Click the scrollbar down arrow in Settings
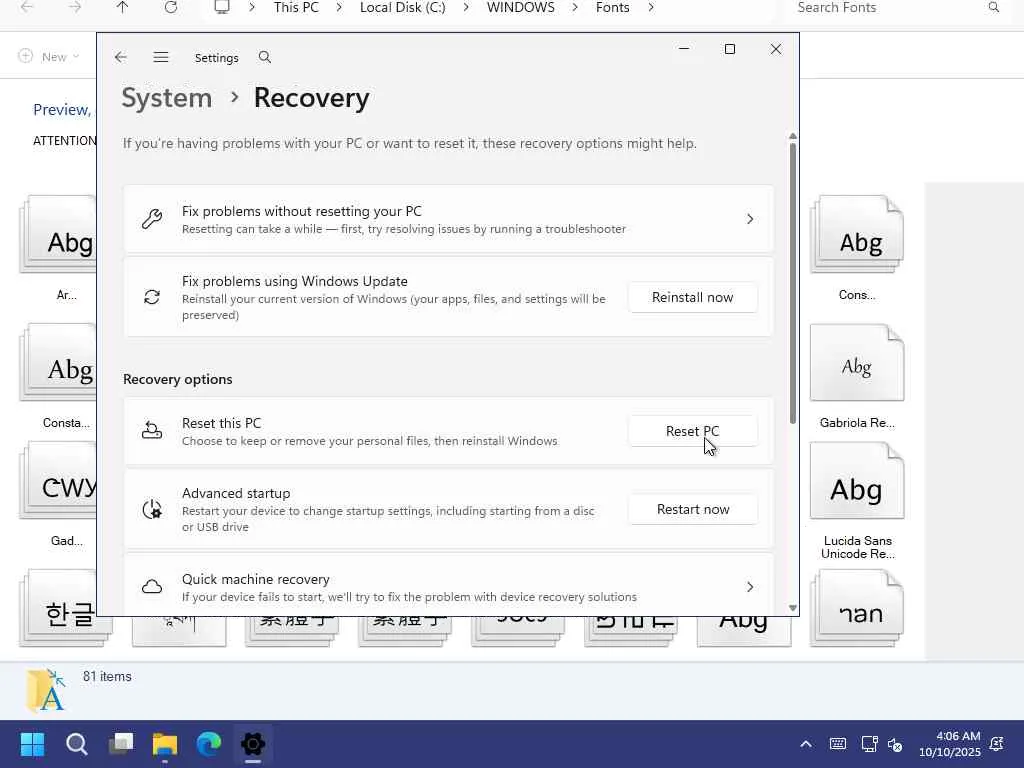Image resolution: width=1024 pixels, height=768 pixels. tap(793, 608)
